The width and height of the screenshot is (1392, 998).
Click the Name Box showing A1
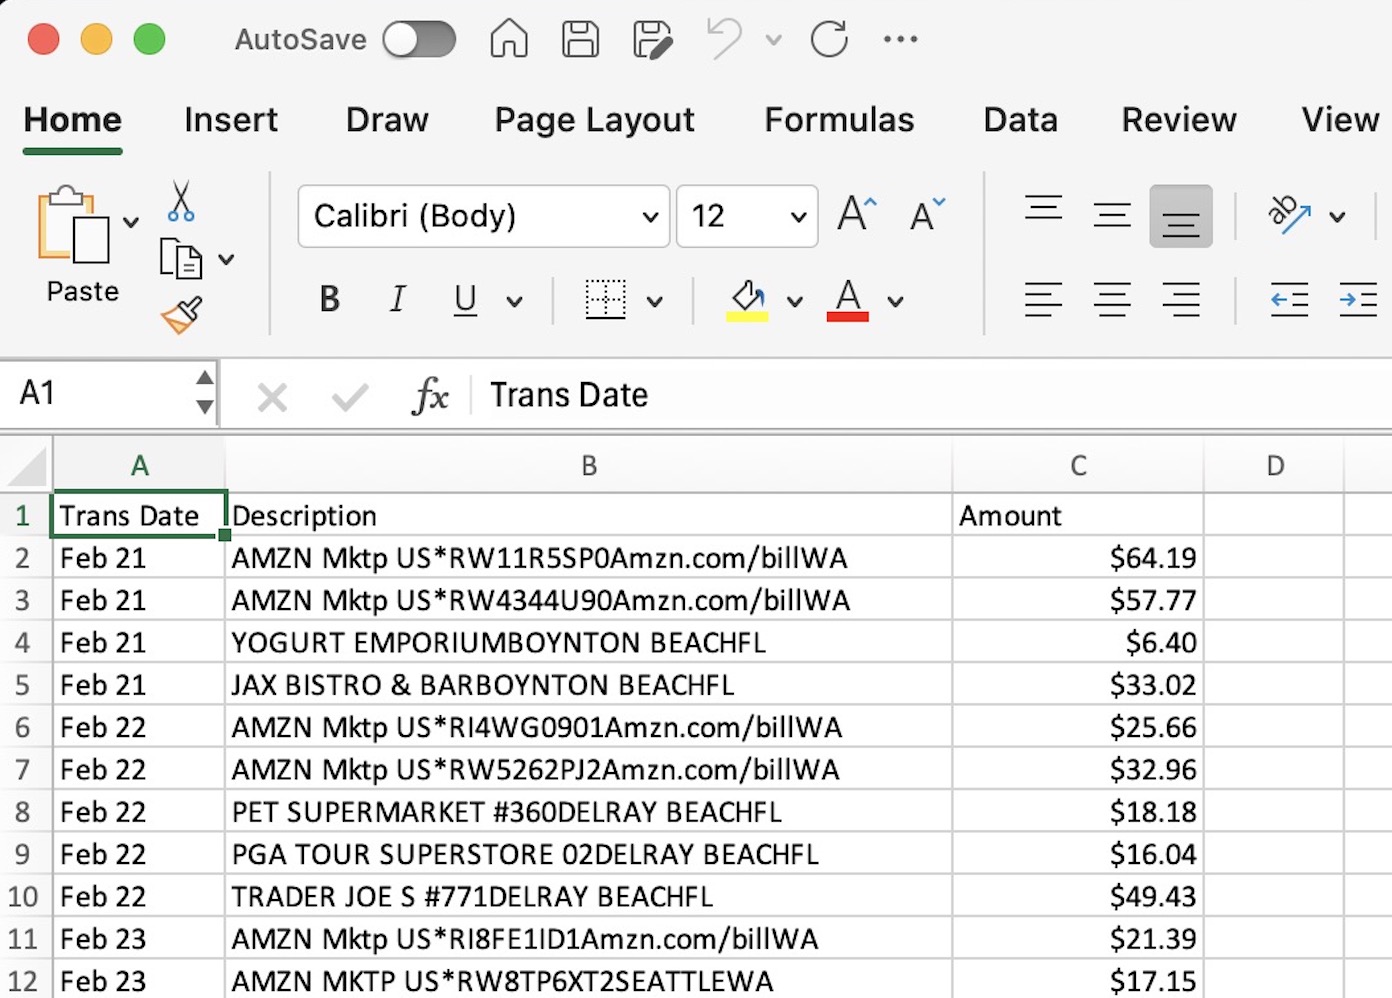(x=97, y=393)
